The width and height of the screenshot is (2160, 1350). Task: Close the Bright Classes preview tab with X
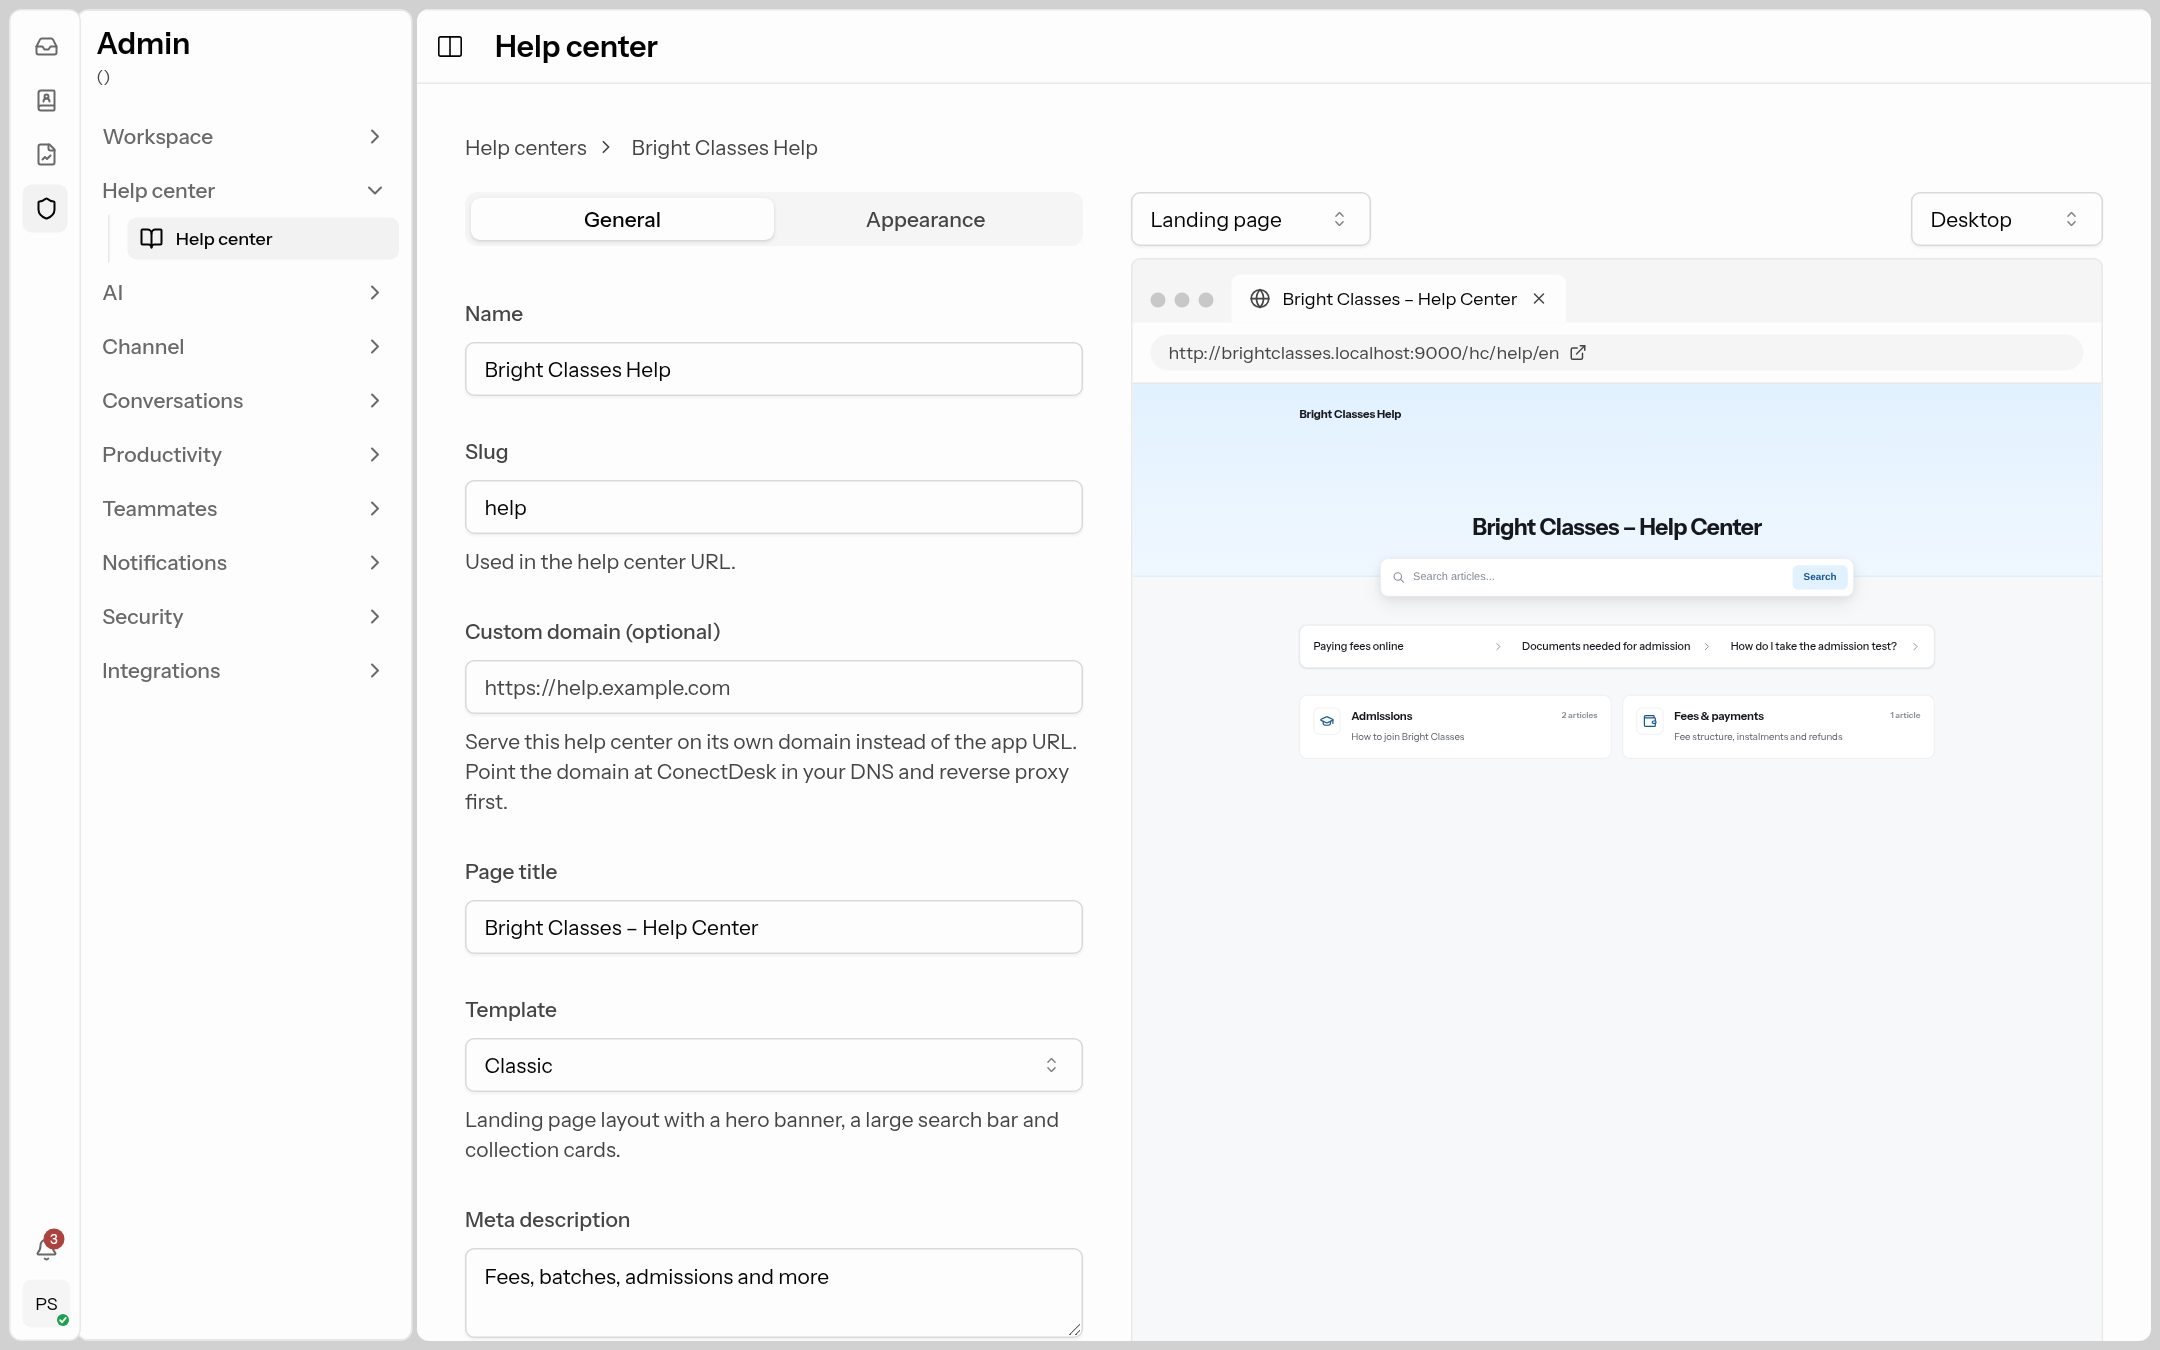(x=1539, y=299)
